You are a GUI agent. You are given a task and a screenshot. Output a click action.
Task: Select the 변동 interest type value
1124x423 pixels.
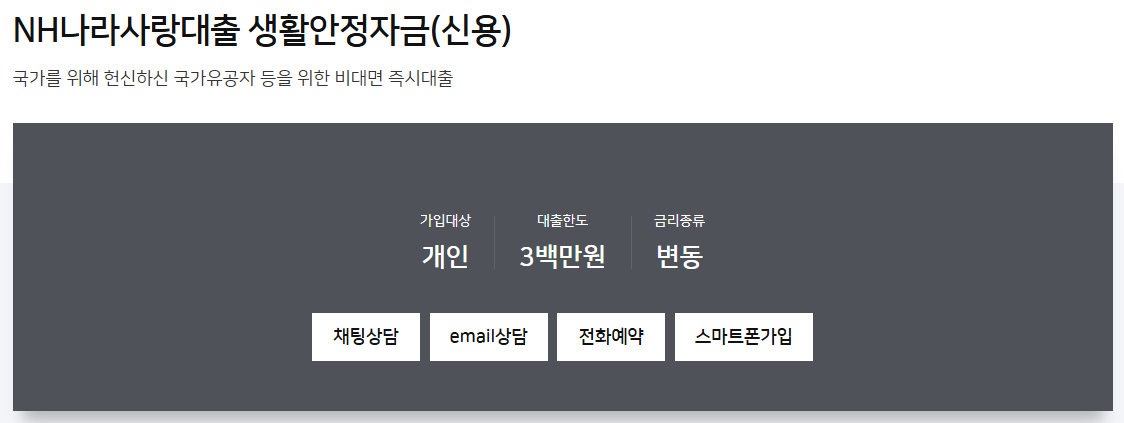click(x=679, y=257)
